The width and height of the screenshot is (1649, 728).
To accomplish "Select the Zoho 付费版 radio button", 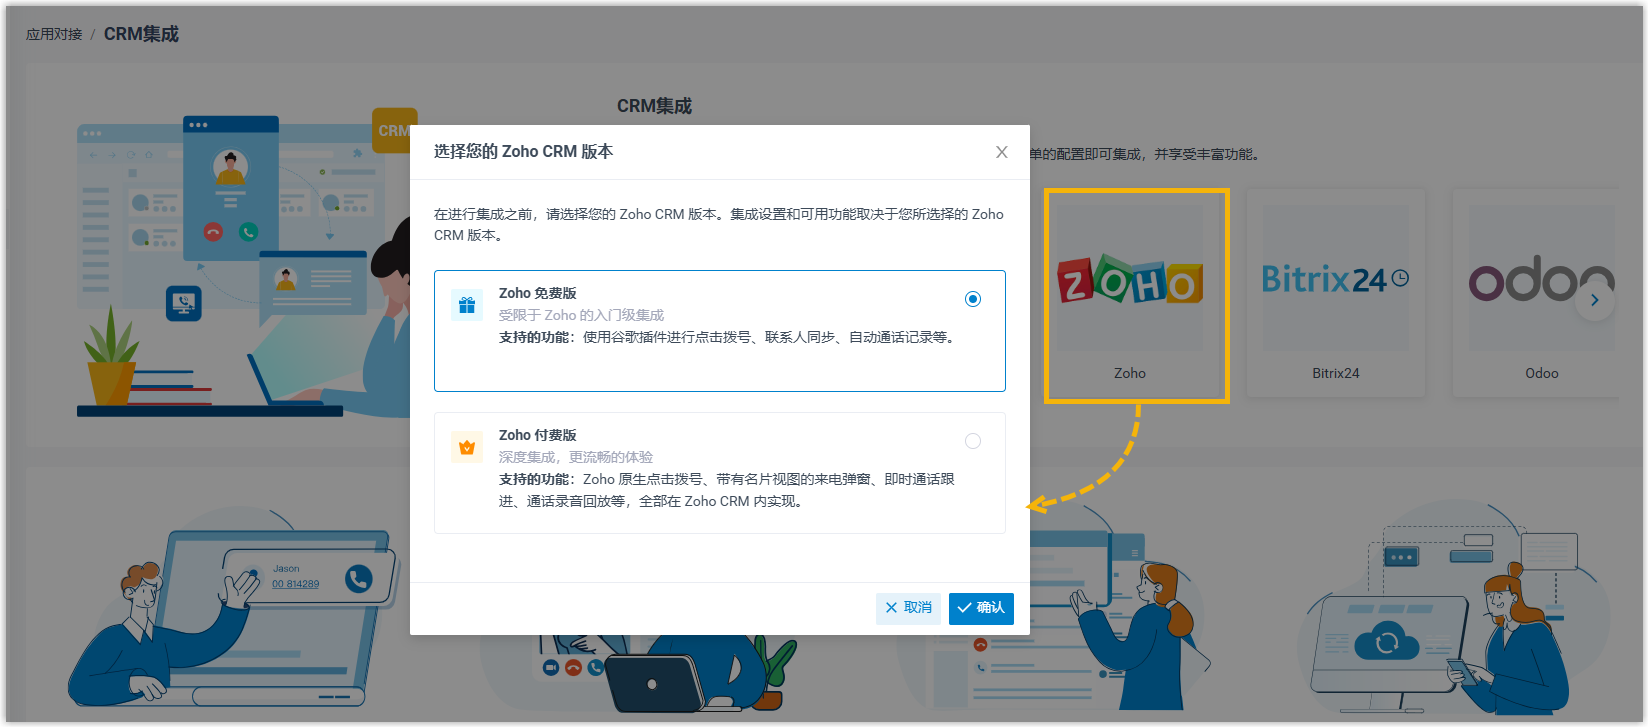I will click(972, 441).
